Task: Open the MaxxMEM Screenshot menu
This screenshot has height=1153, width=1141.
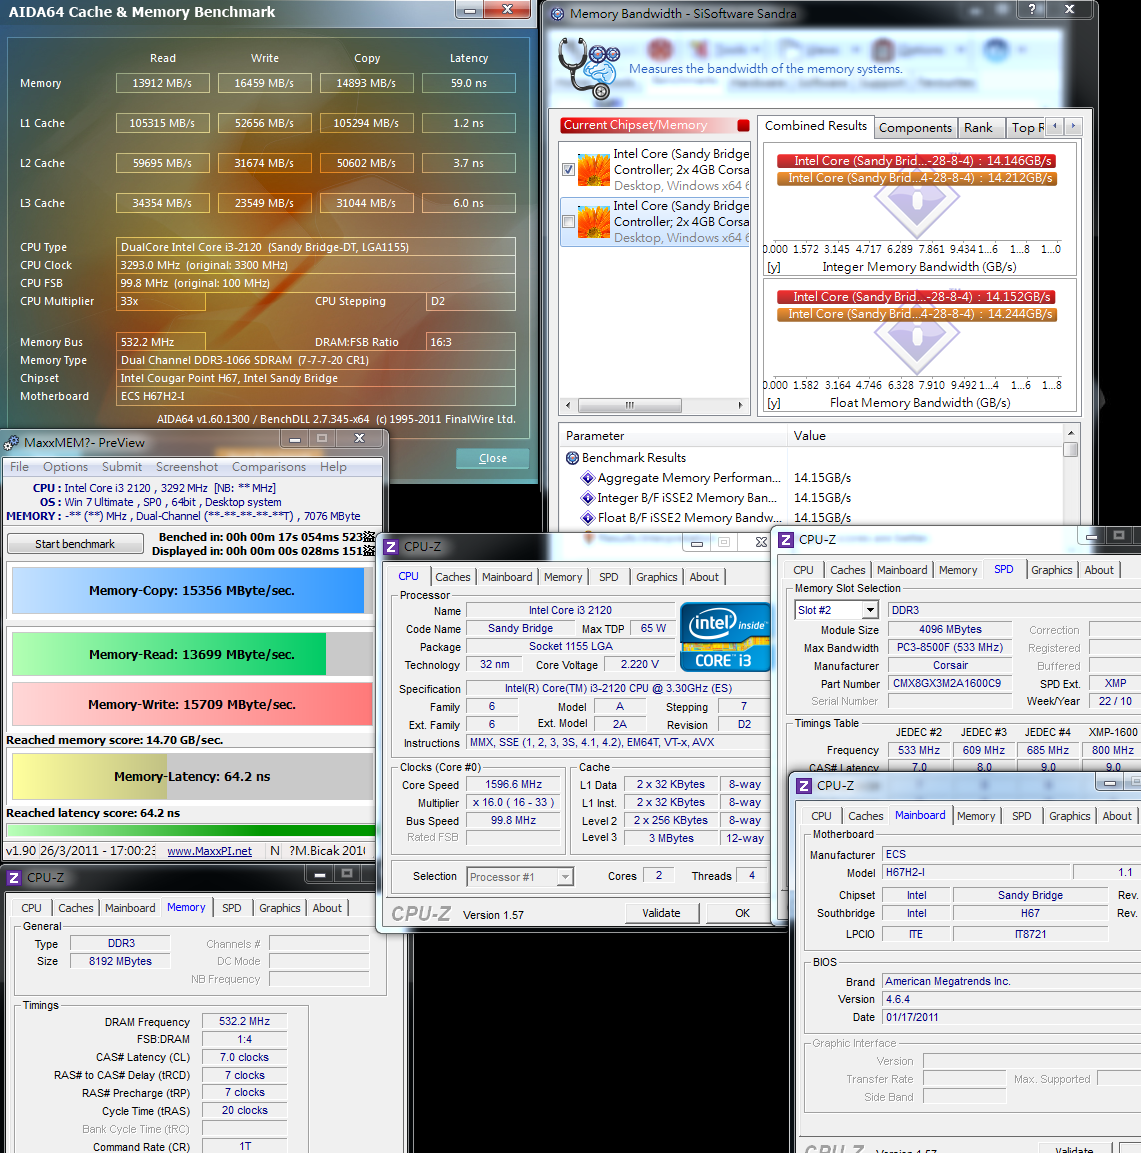Action: pos(187,467)
